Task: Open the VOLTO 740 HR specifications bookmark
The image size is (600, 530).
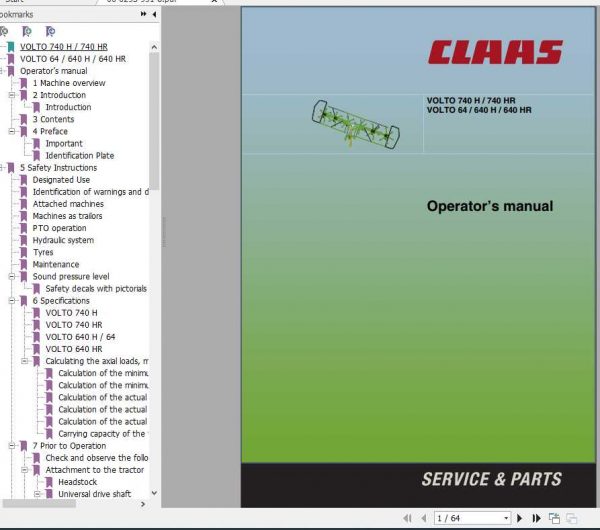Action: (x=74, y=325)
